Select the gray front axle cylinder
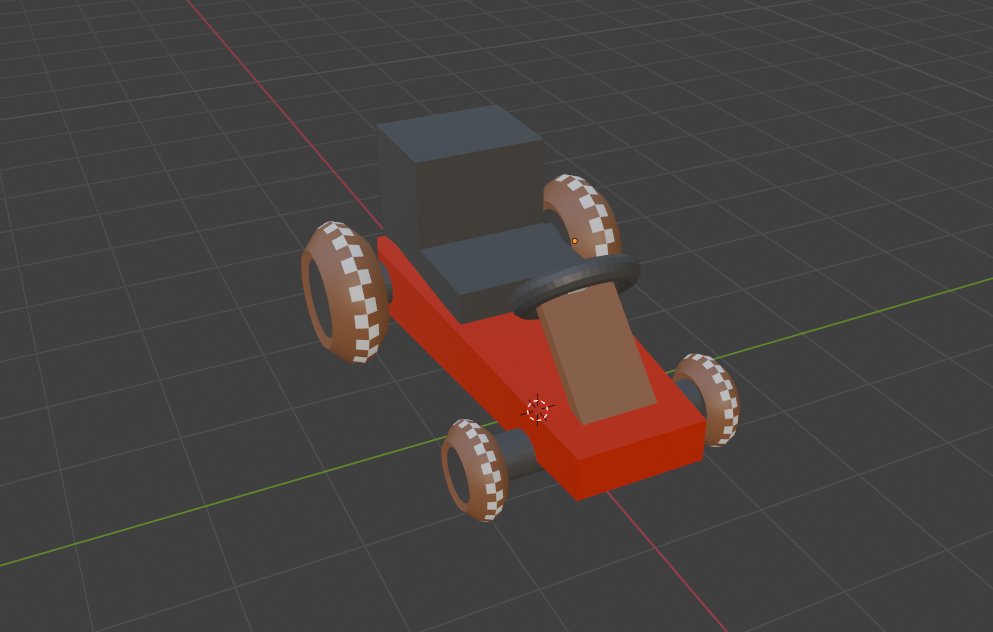The image size is (993, 632). 519,453
